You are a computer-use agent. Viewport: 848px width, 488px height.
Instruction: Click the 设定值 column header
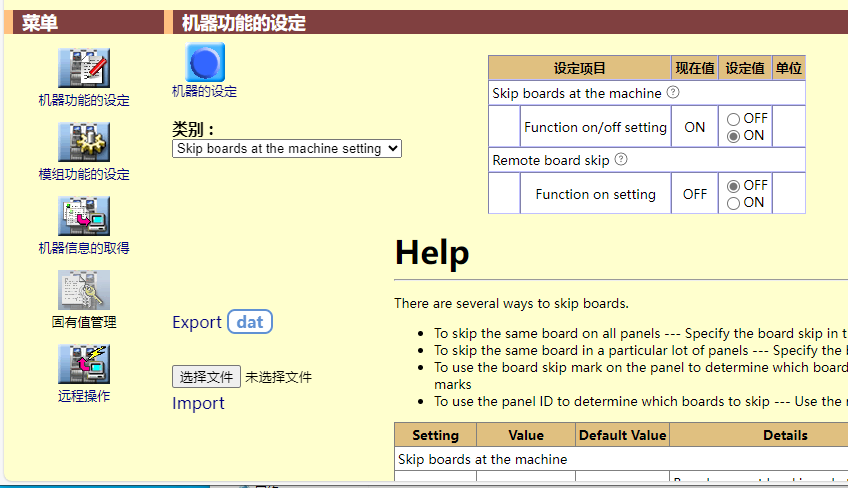tap(745, 68)
